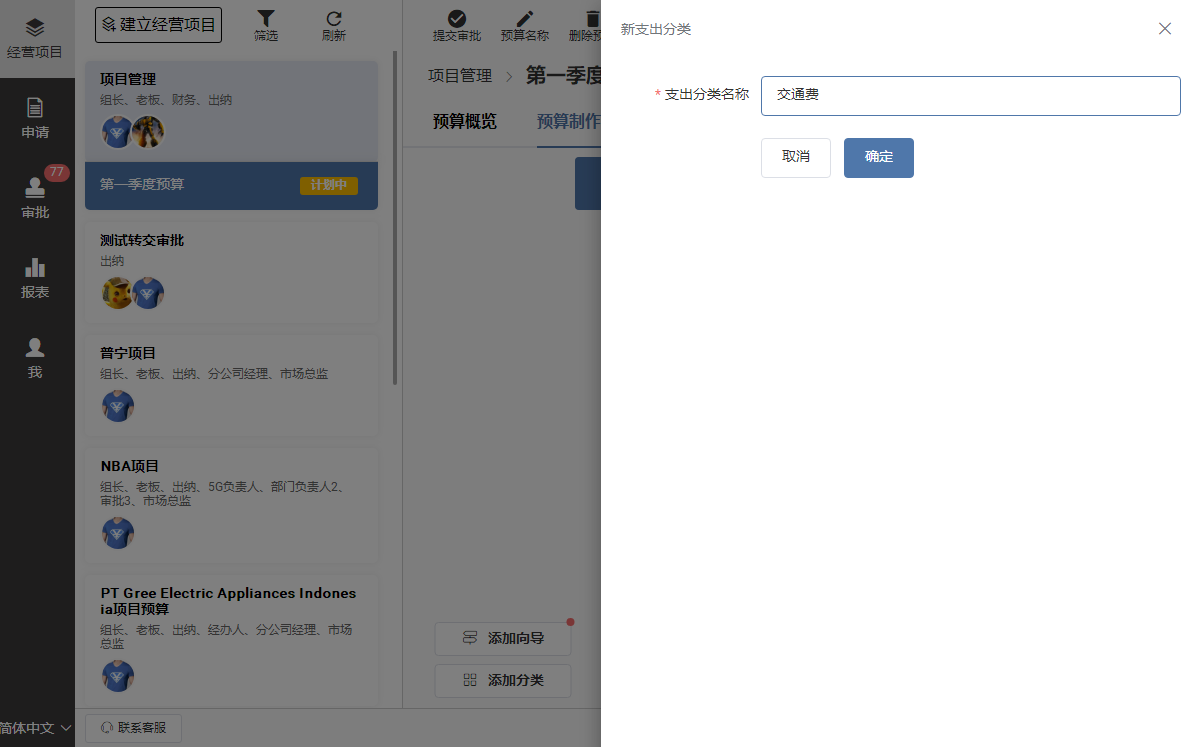Switch to the 预算概览 tab
This screenshot has width=1198, height=747.
(x=464, y=122)
